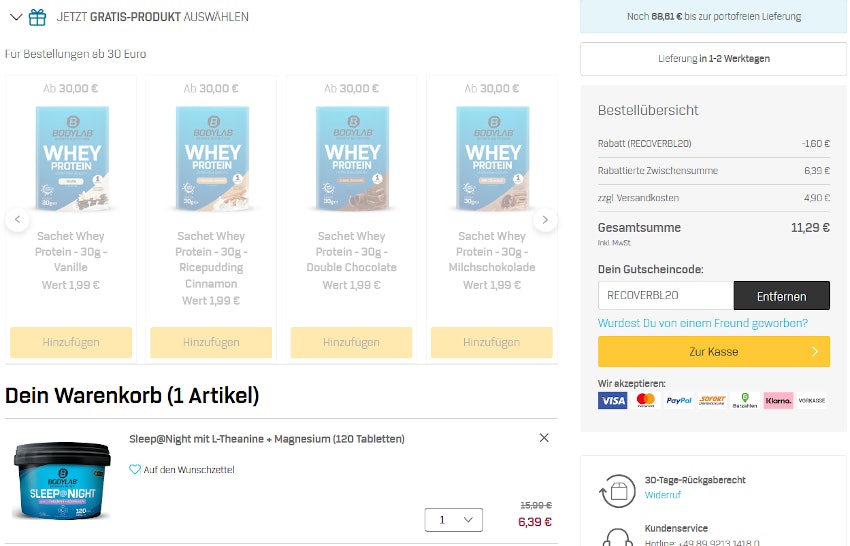Select the PayPal payment icon
The width and height of the screenshot is (850, 546).
click(x=679, y=400)
